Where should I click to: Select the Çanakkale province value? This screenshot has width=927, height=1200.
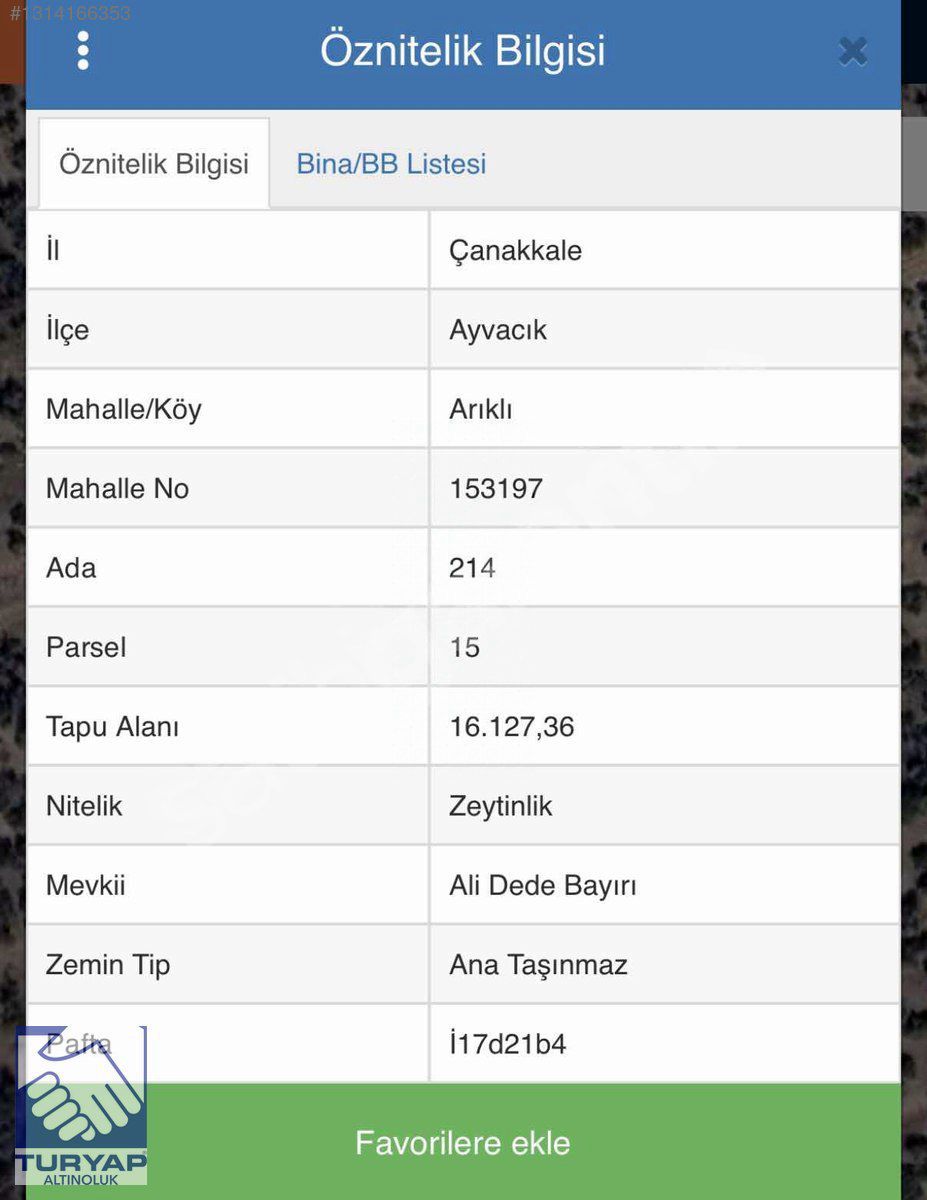click(515, 251)
